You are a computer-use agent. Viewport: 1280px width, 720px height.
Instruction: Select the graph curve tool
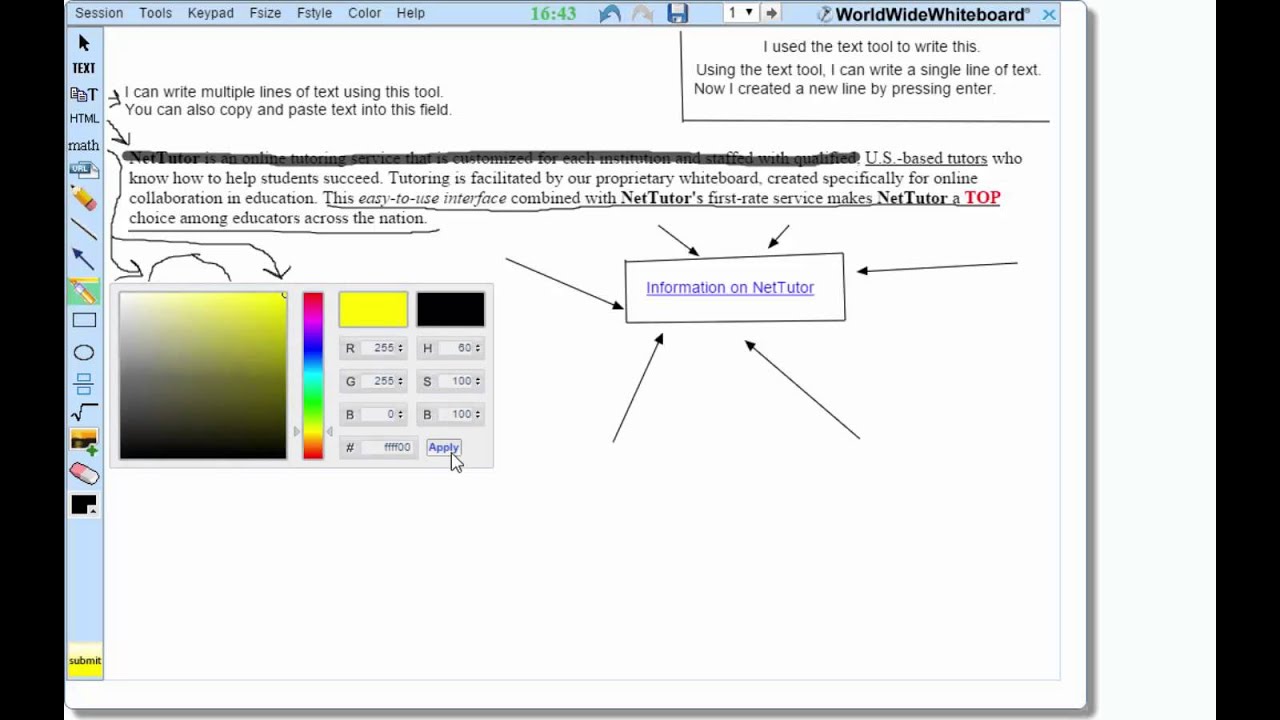pos(84,412)
